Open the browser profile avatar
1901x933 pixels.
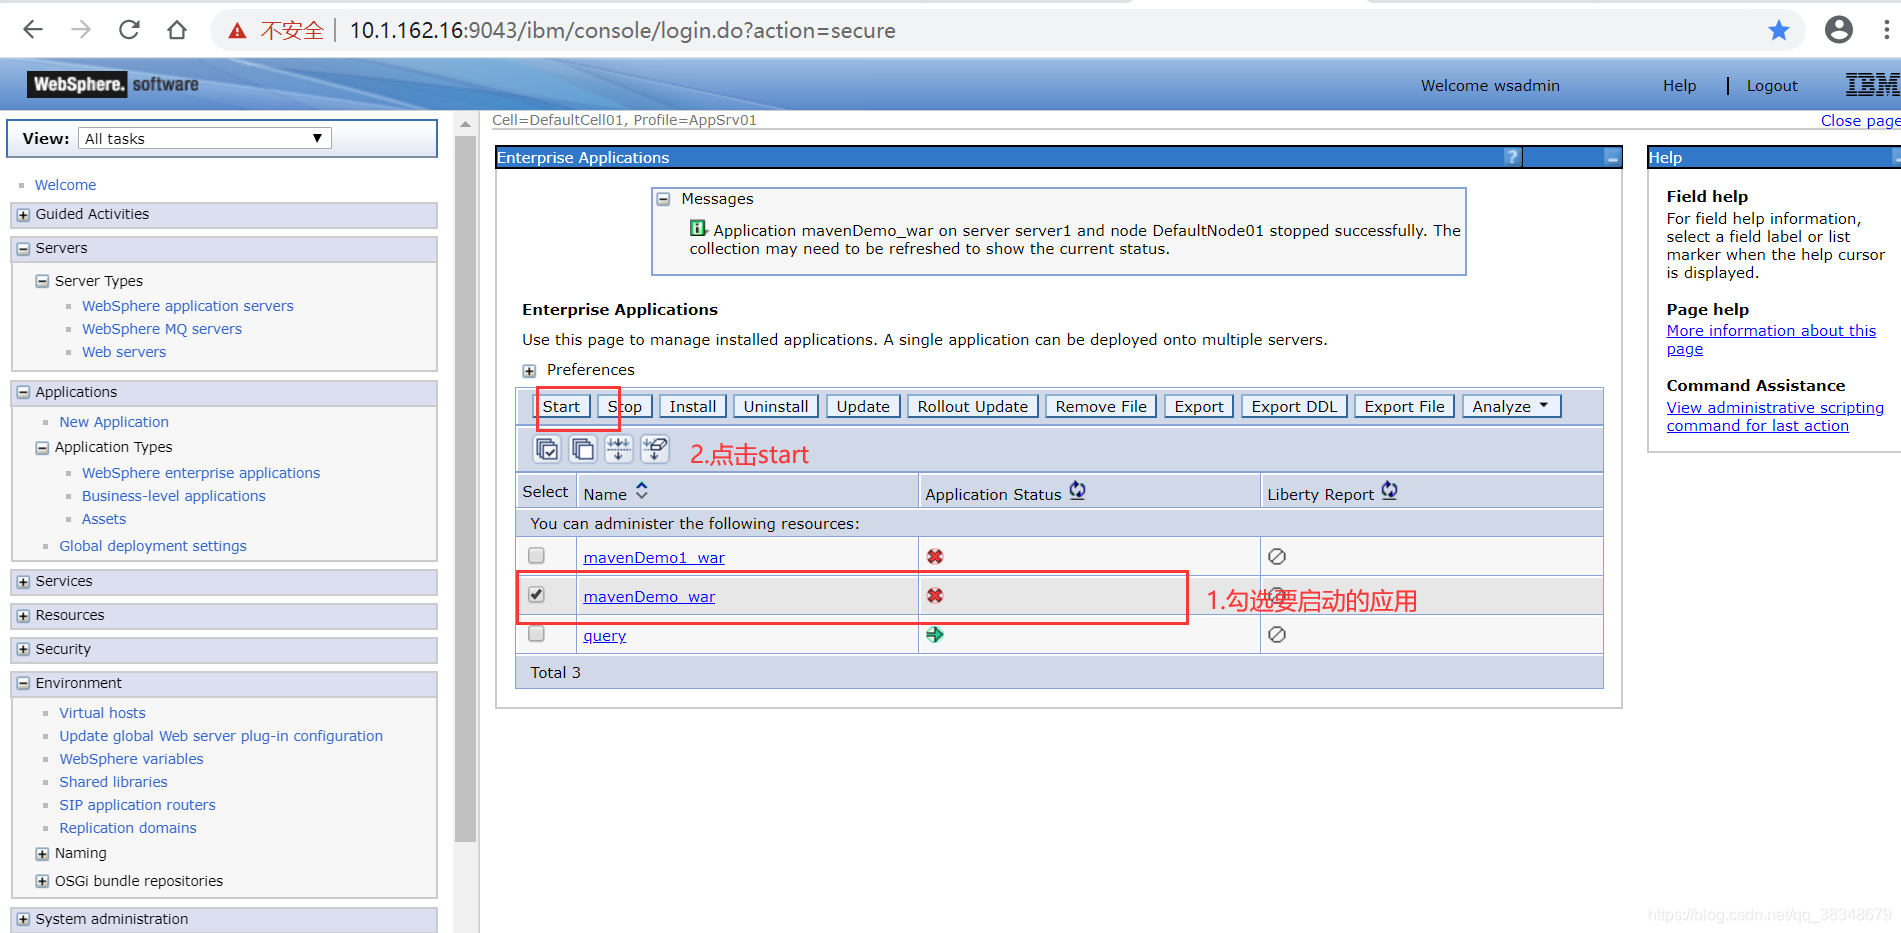click(x=1838, y=30)
